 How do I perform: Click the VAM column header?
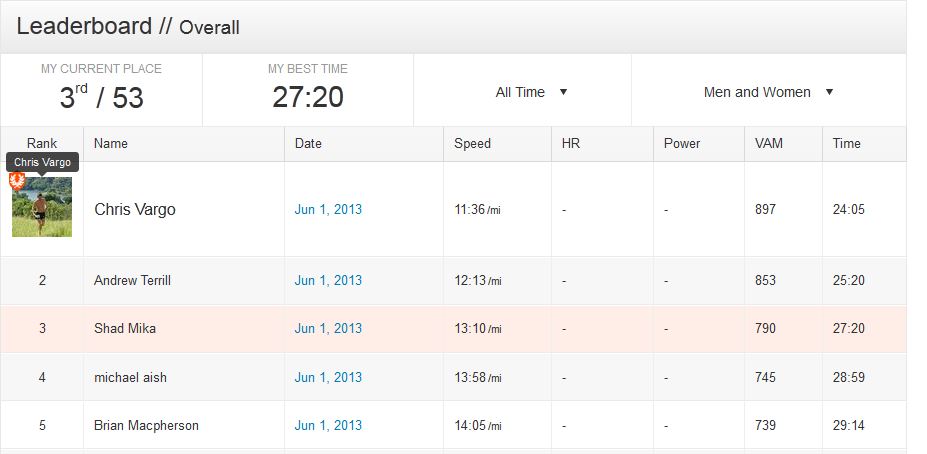pyautogui.click(x=769, y=144)
